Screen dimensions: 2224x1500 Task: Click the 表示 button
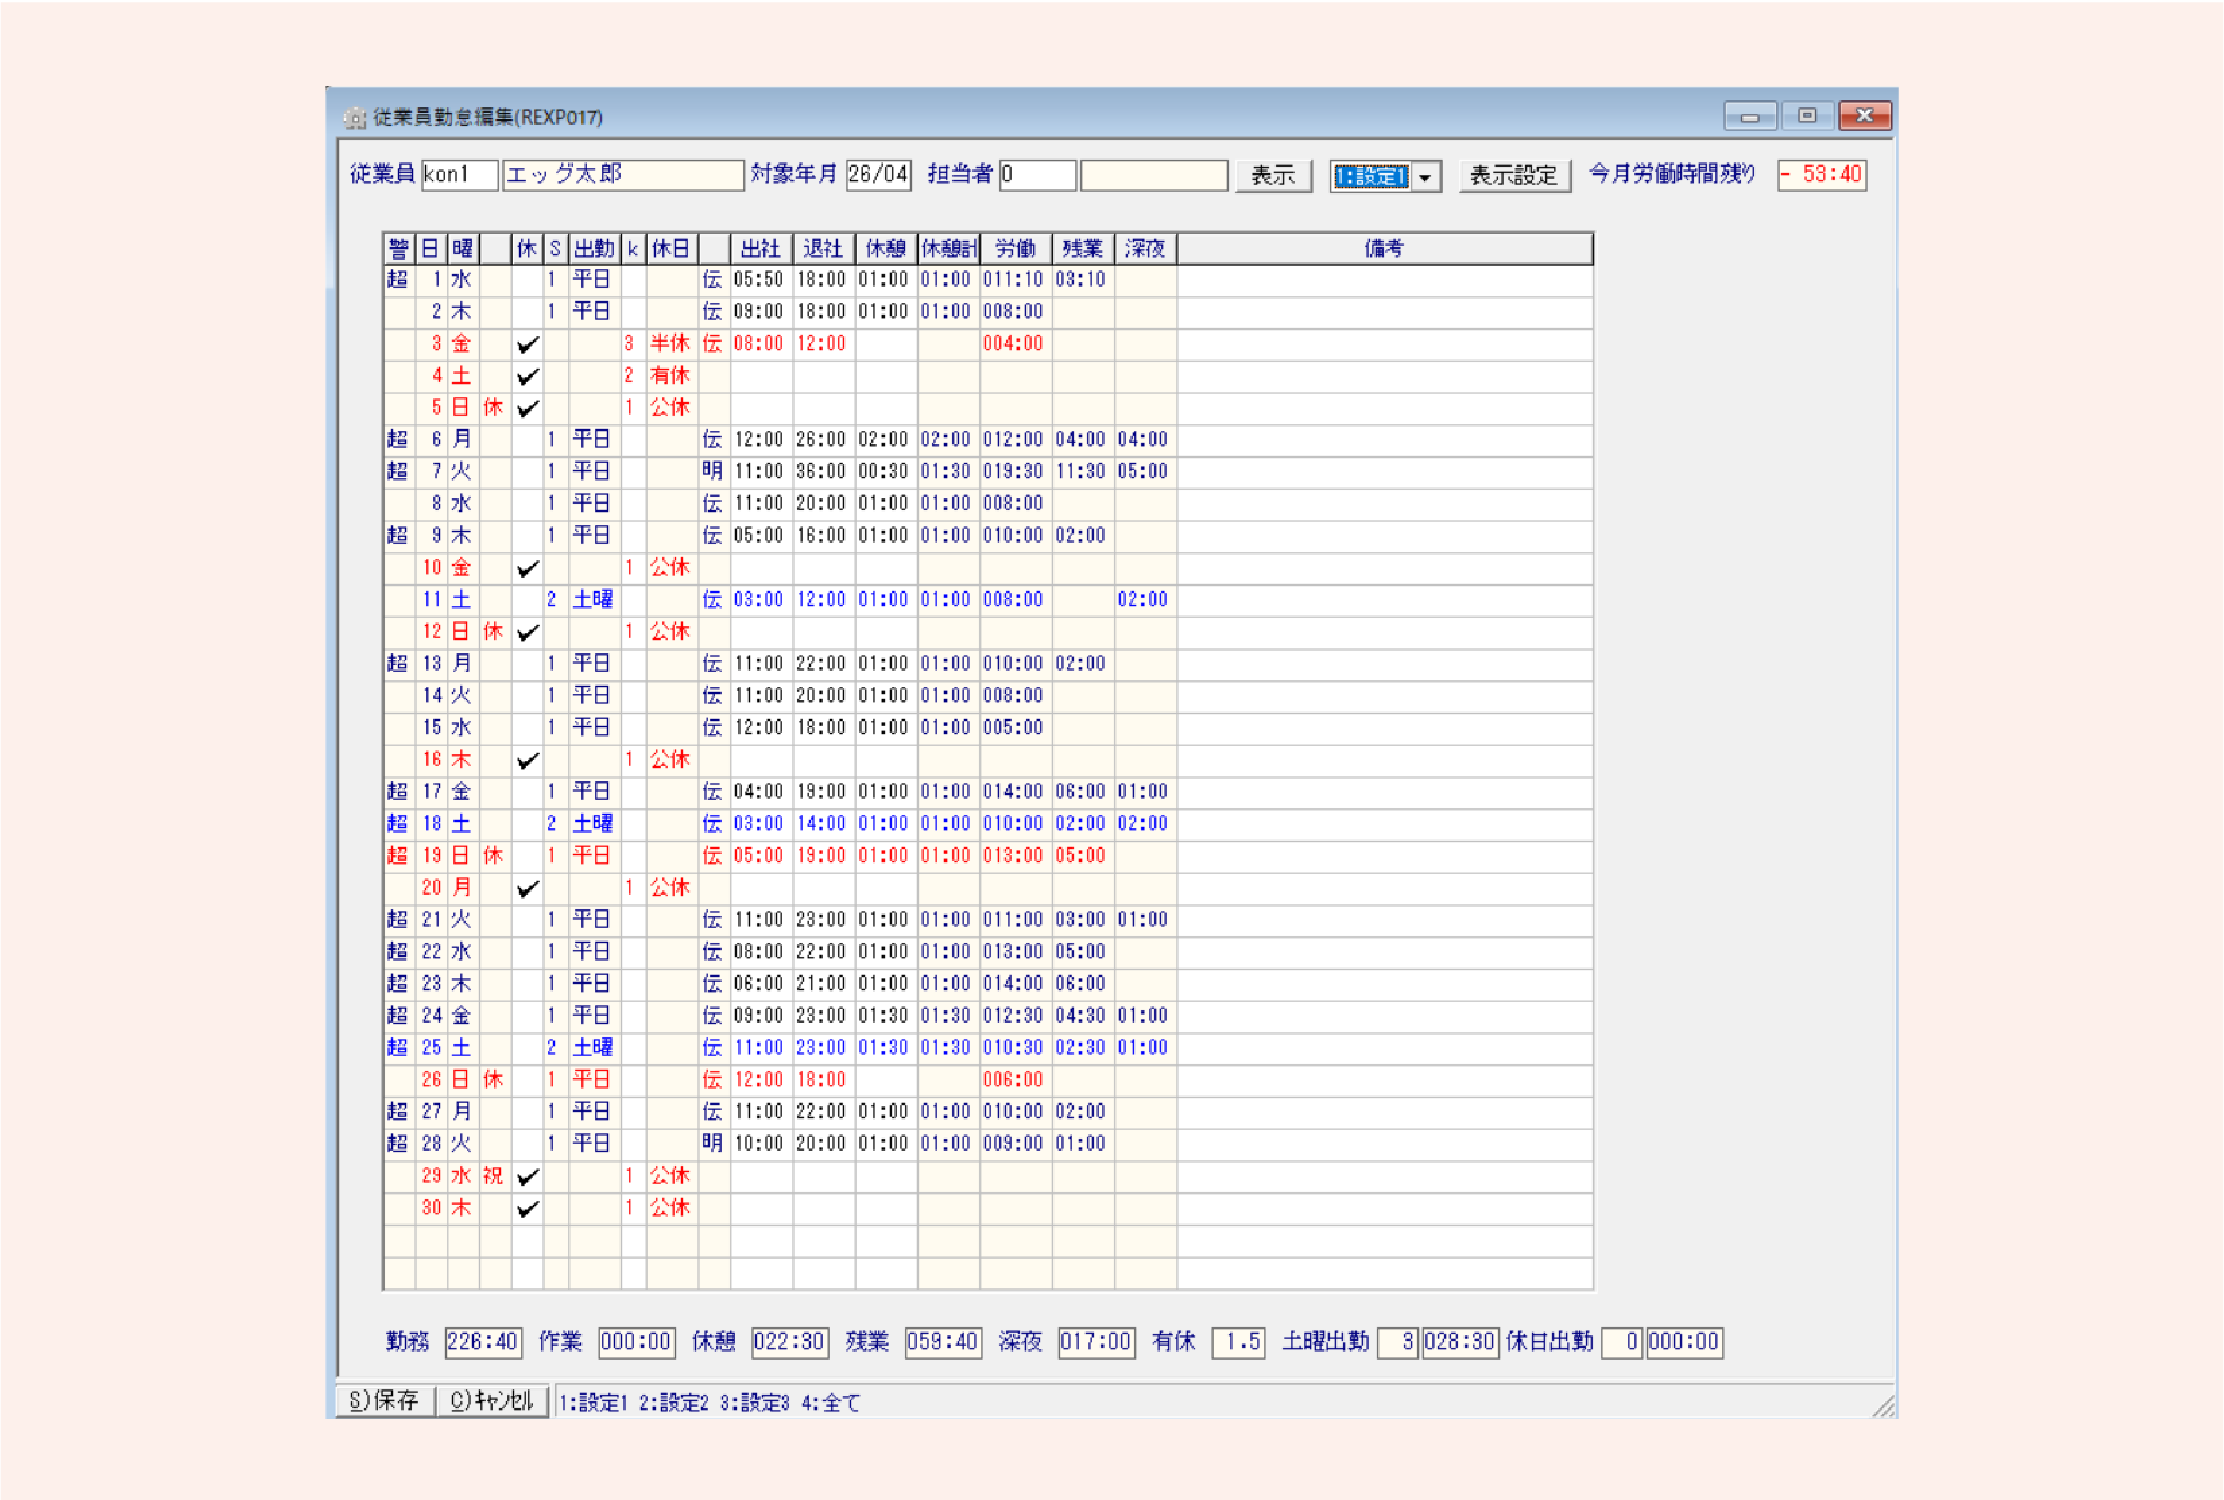[1273, 176]
